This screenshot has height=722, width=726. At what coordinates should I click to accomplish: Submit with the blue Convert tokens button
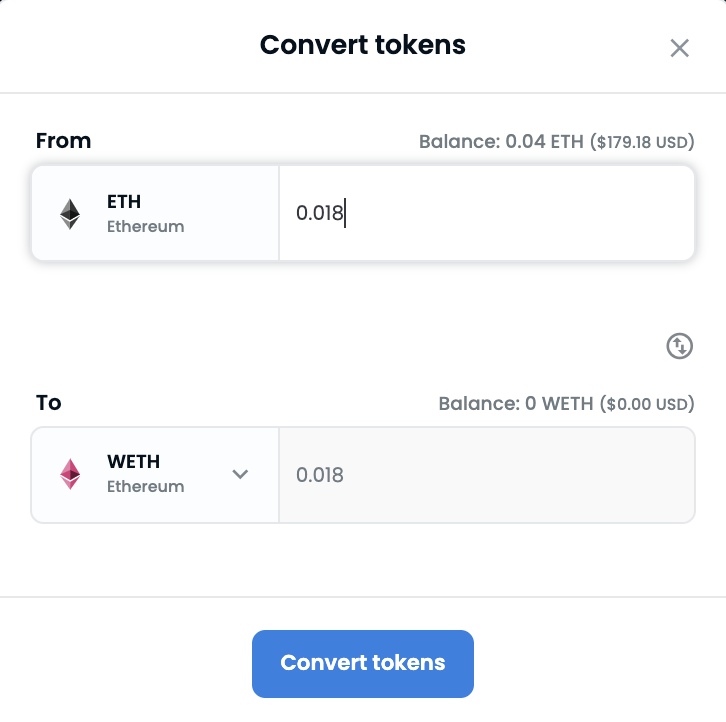(x=363, y=664)
